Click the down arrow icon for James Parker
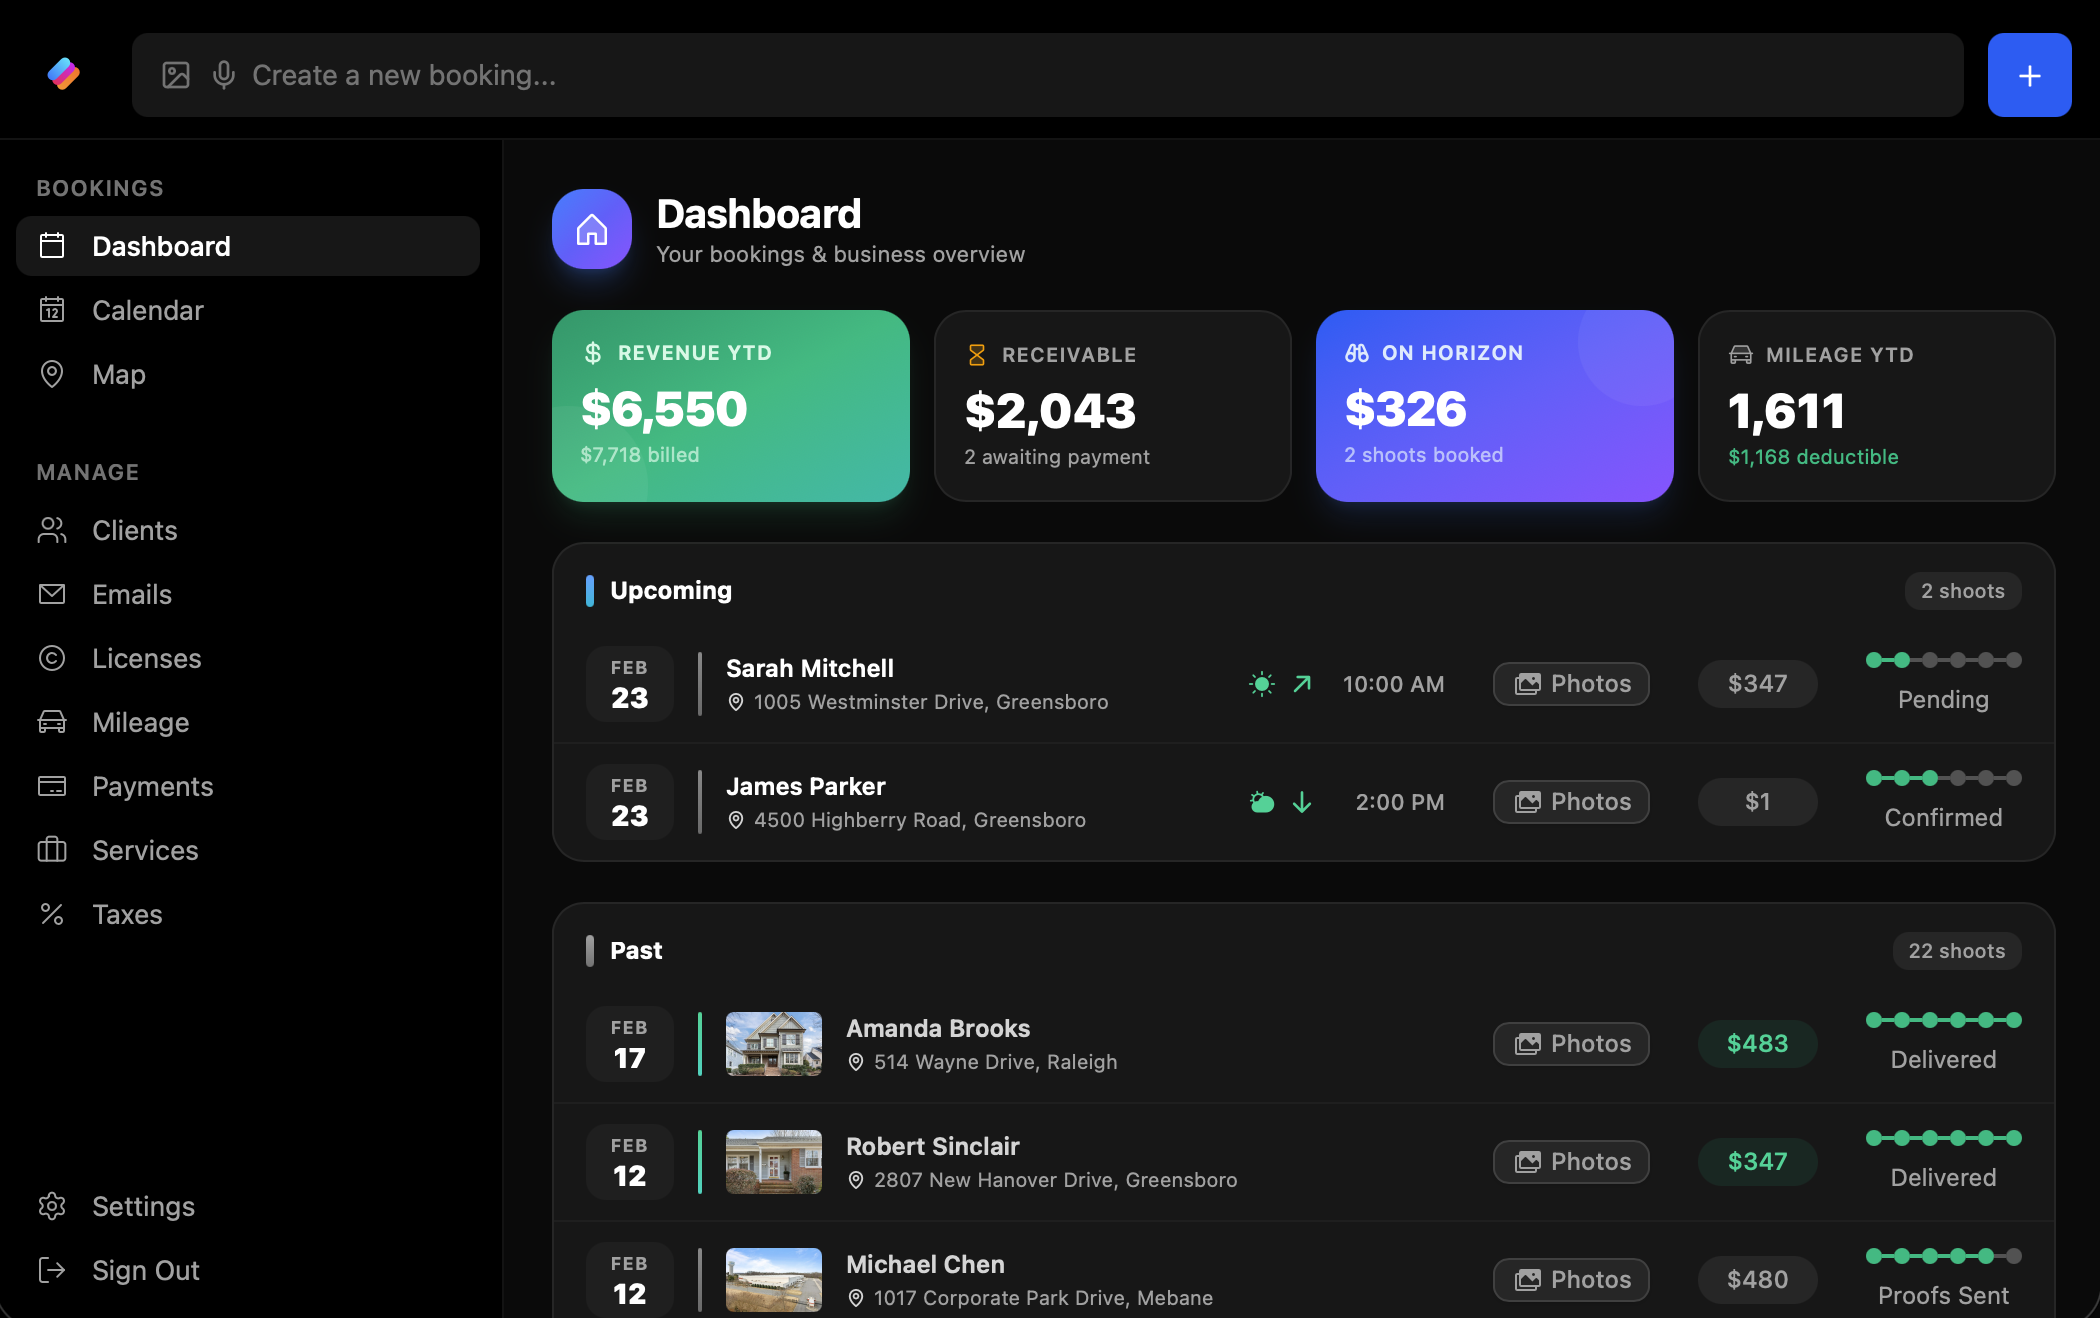 click(x=1302, y=802)
